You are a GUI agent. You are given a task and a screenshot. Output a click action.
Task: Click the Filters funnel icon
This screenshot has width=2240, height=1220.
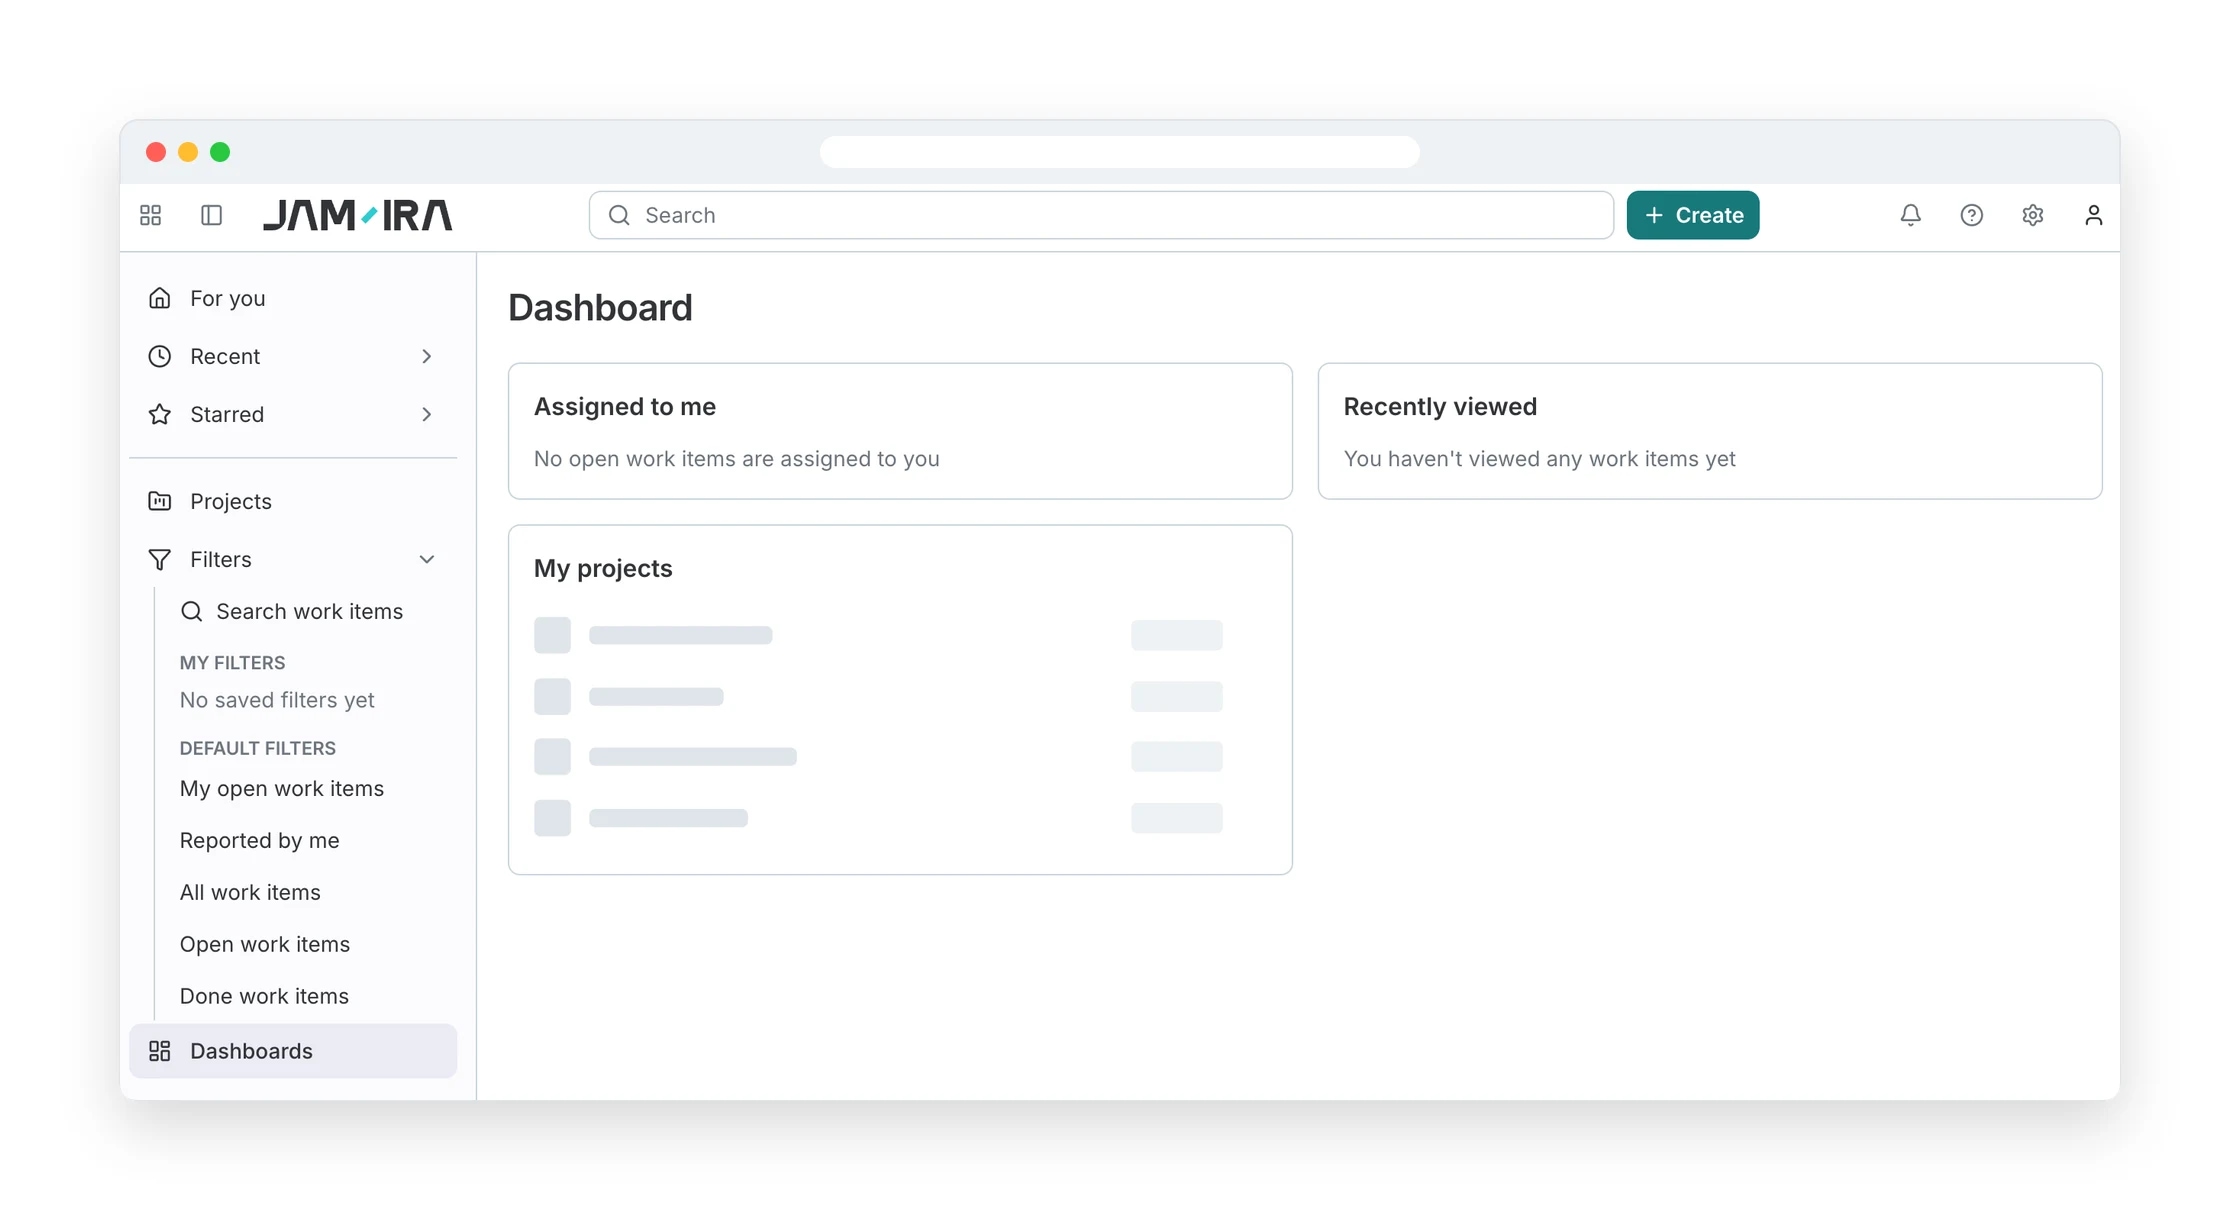(159, 559)
